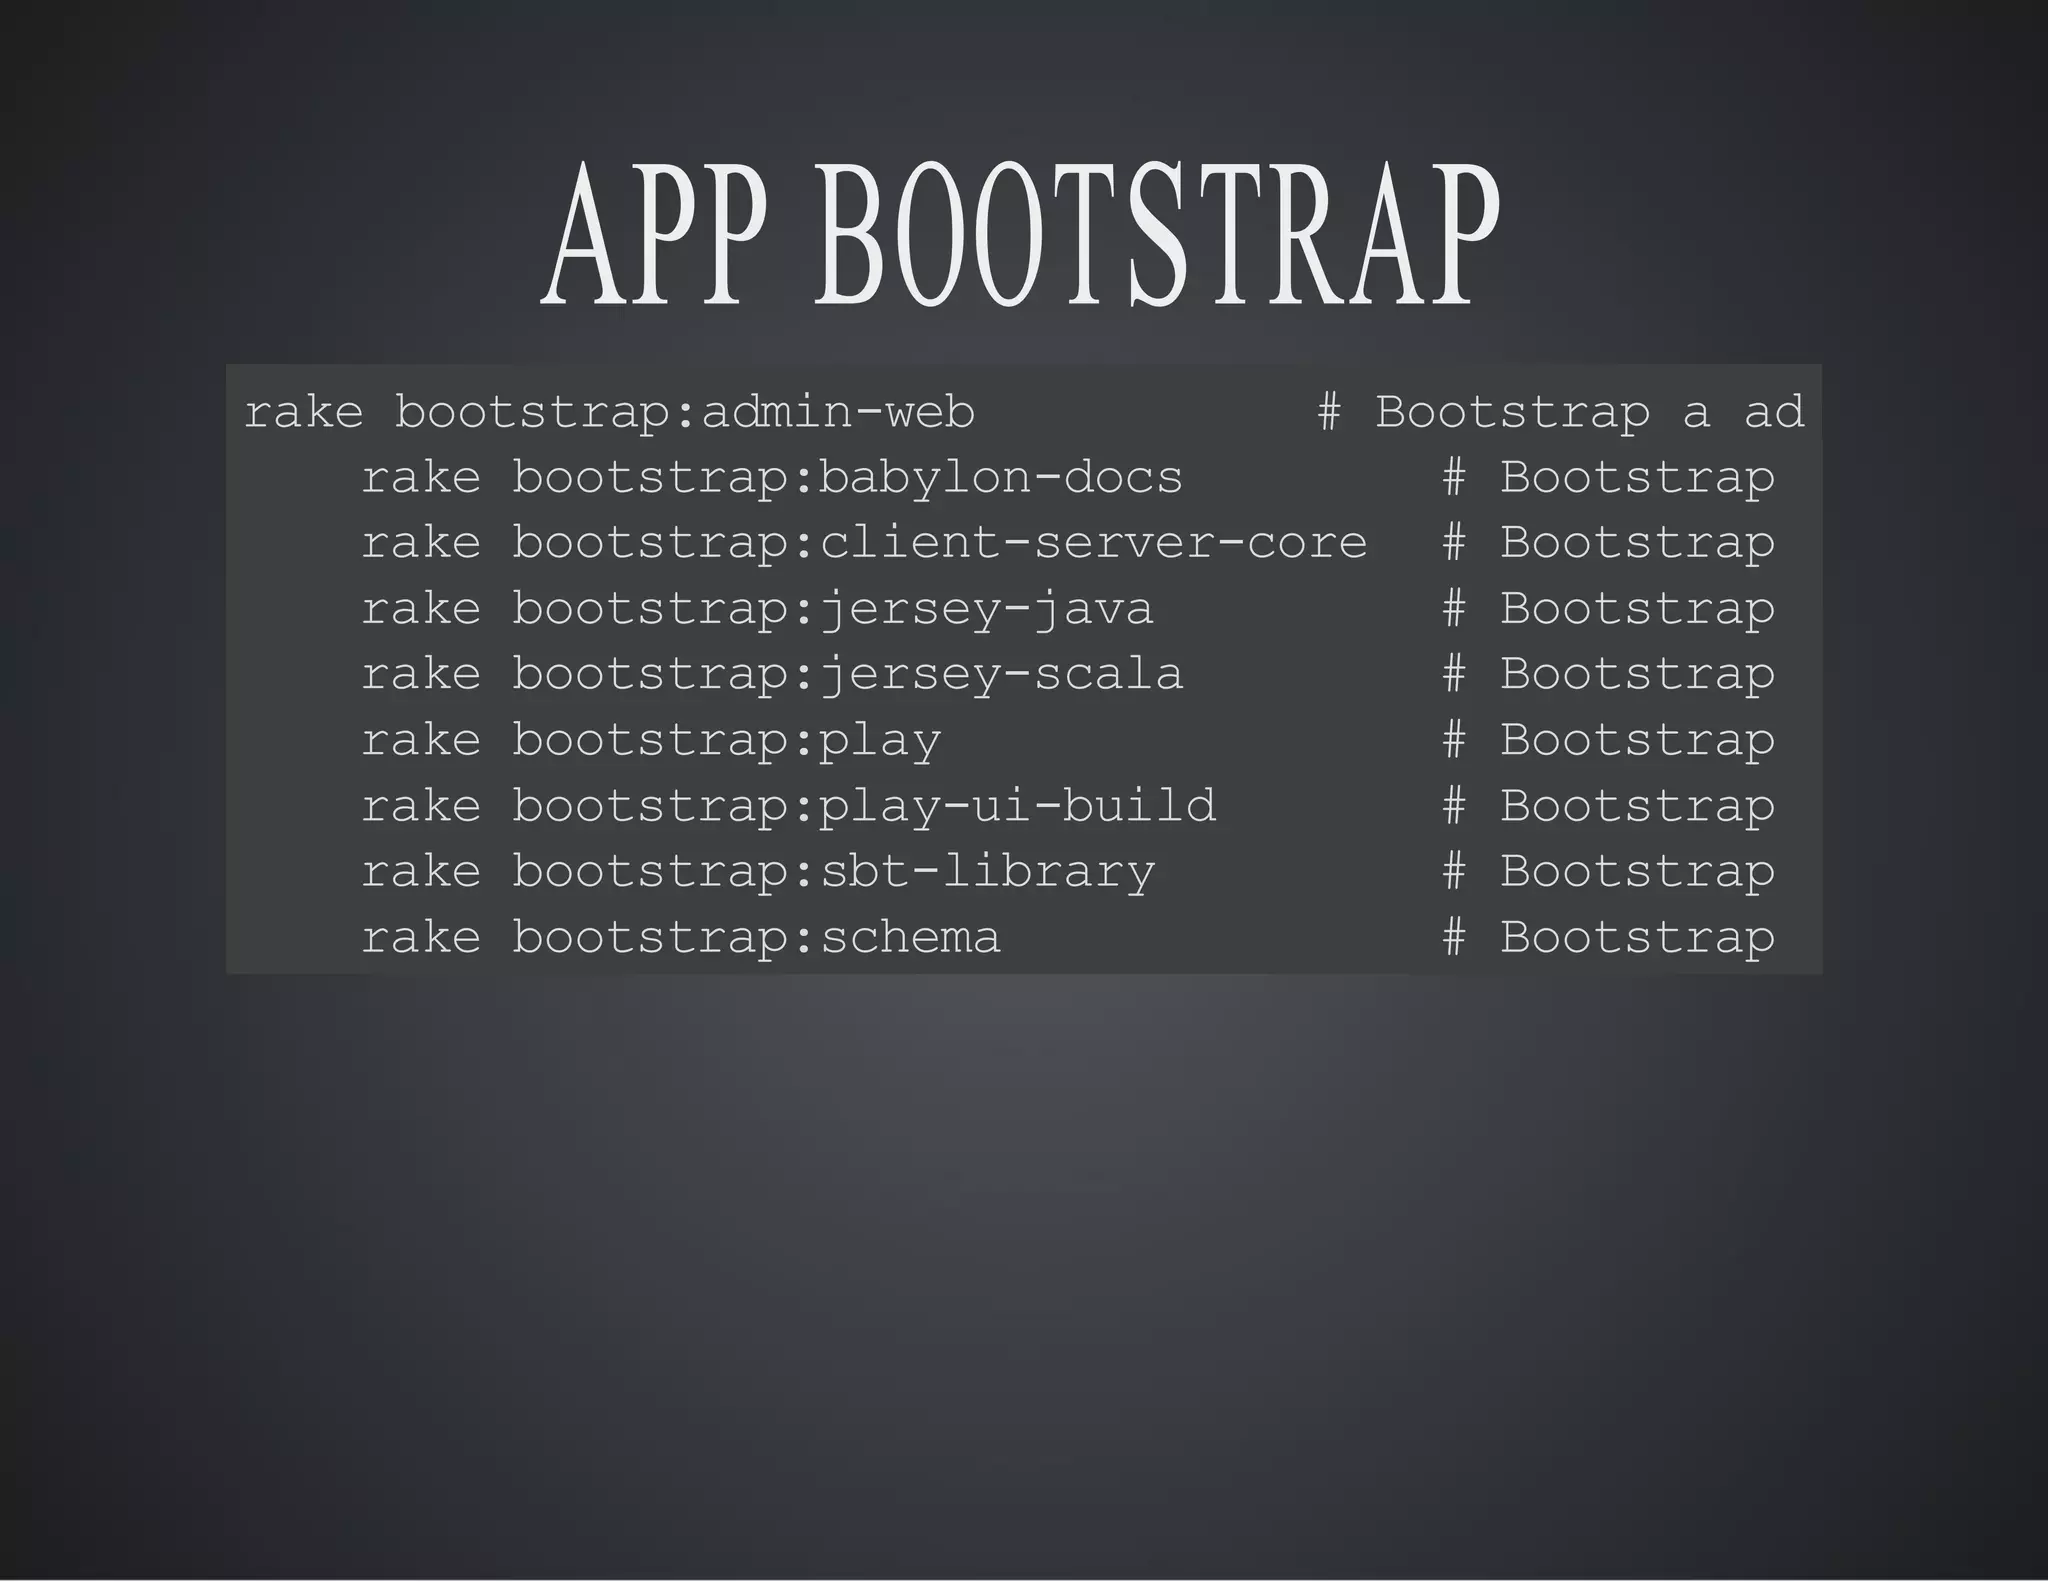Click the '# Bootstrap' comment beside sbt-library
This screenshot has height=1582, width=2048.
point(1608,871)
